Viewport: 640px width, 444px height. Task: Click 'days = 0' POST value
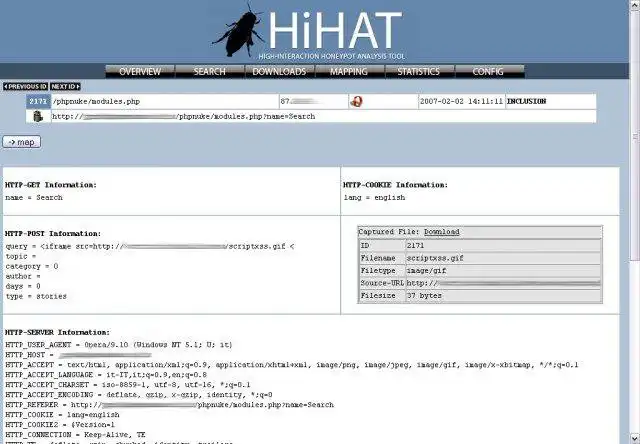(x=23, y=286)
